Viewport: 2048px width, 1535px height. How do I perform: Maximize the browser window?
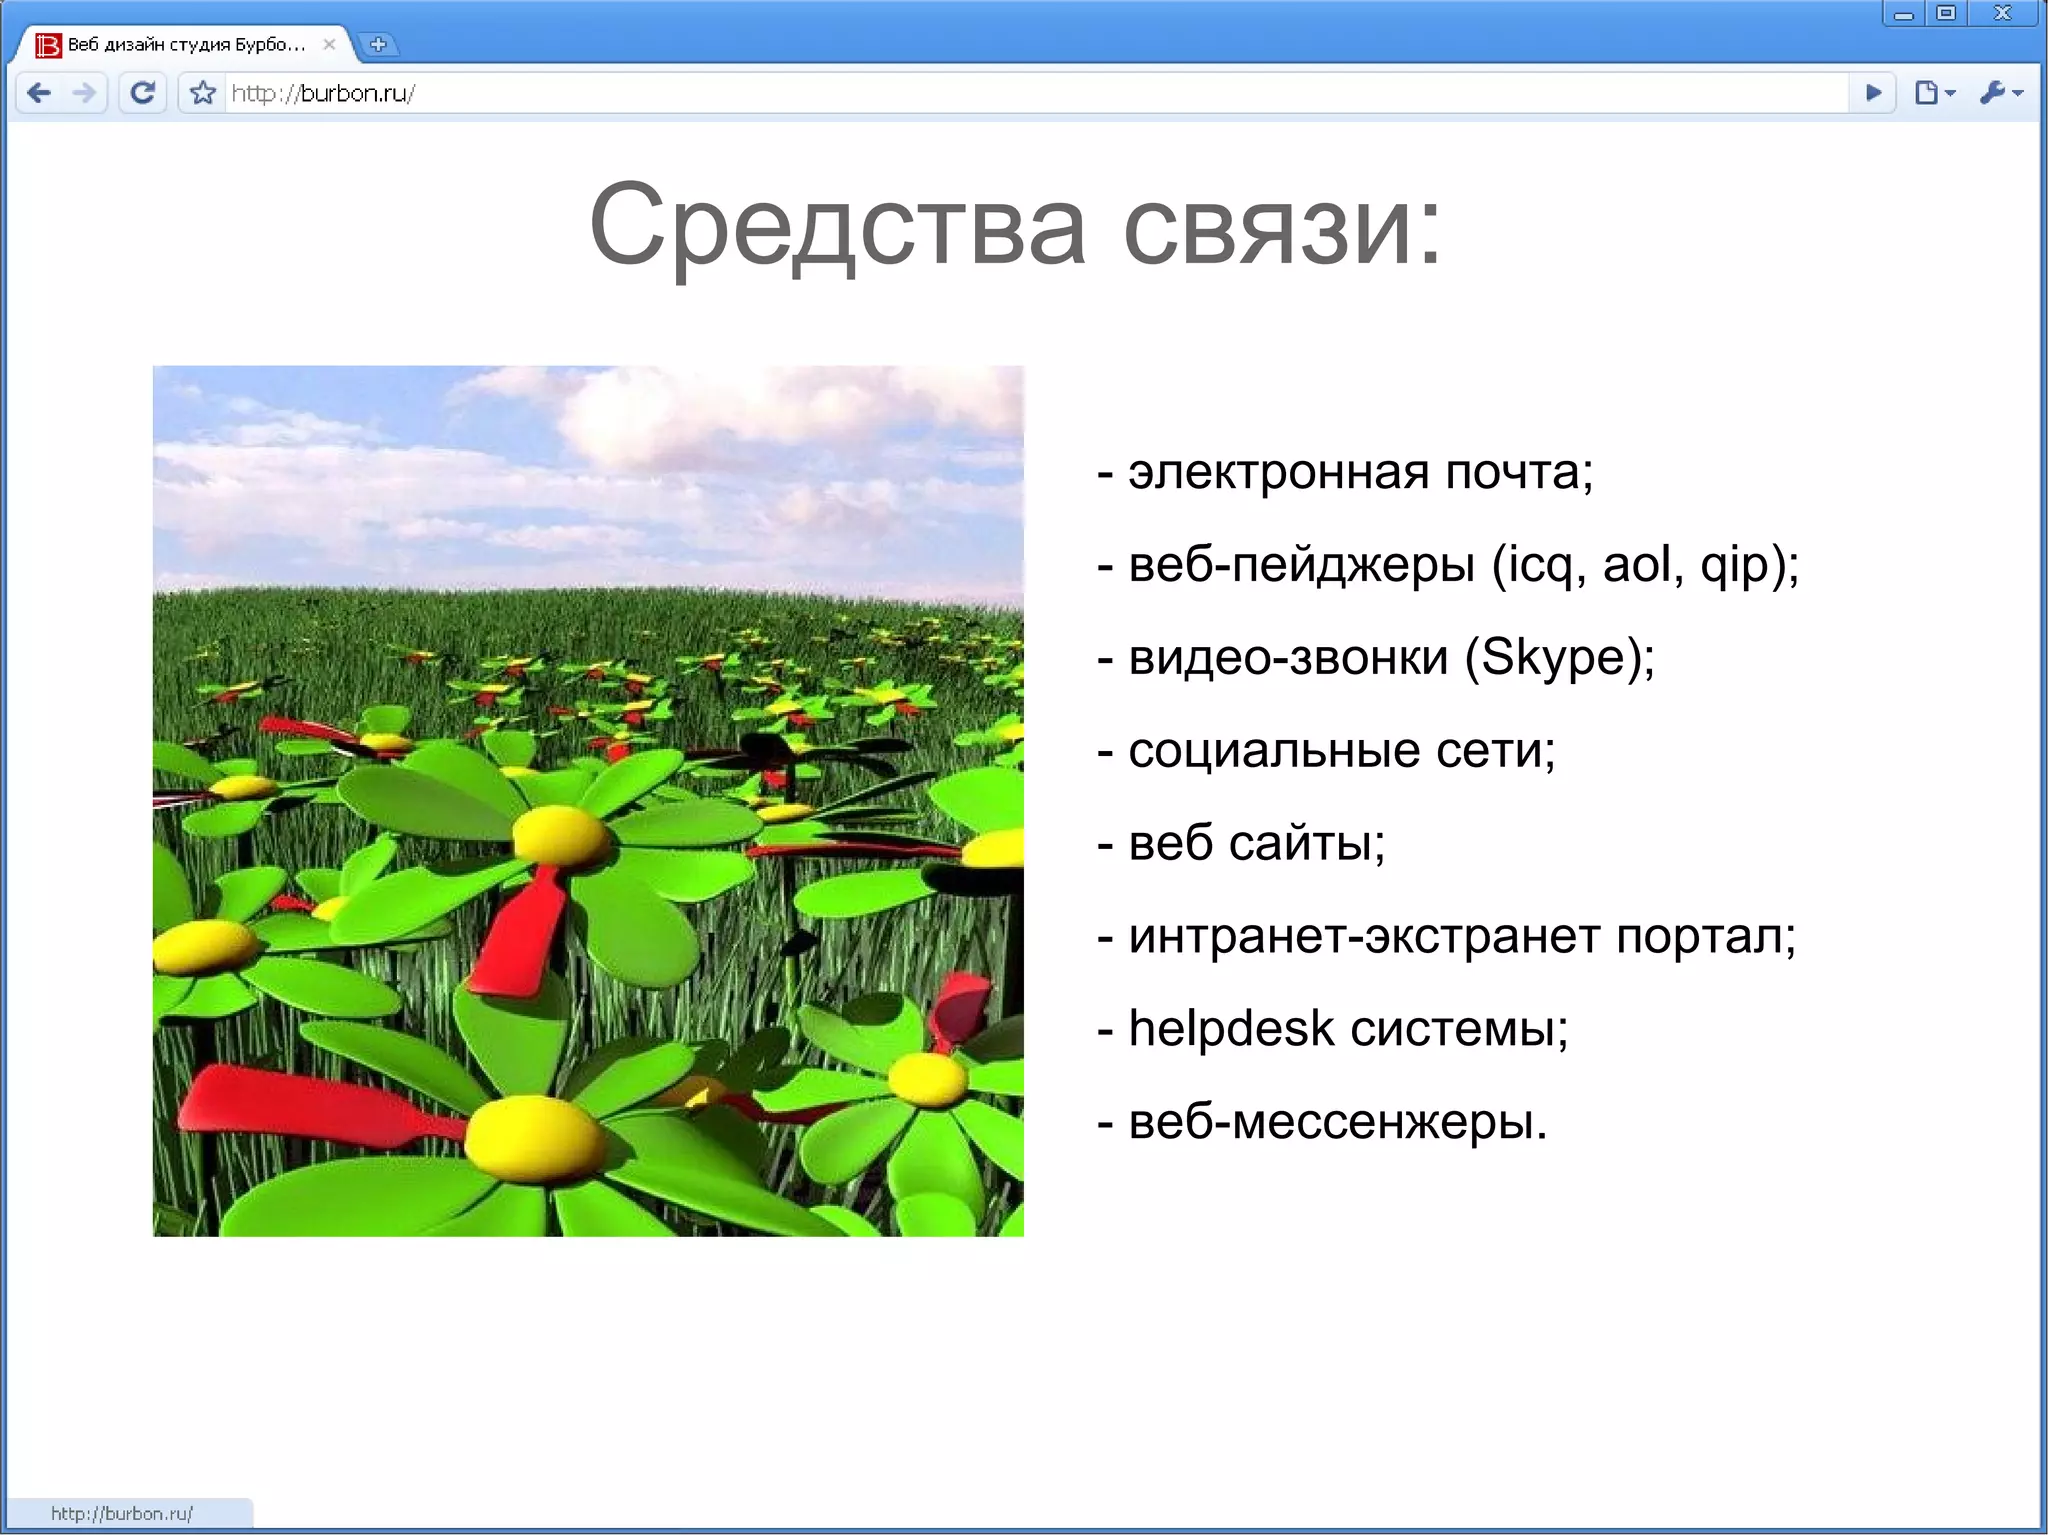pyautogui.click(x=1946, y=14)
